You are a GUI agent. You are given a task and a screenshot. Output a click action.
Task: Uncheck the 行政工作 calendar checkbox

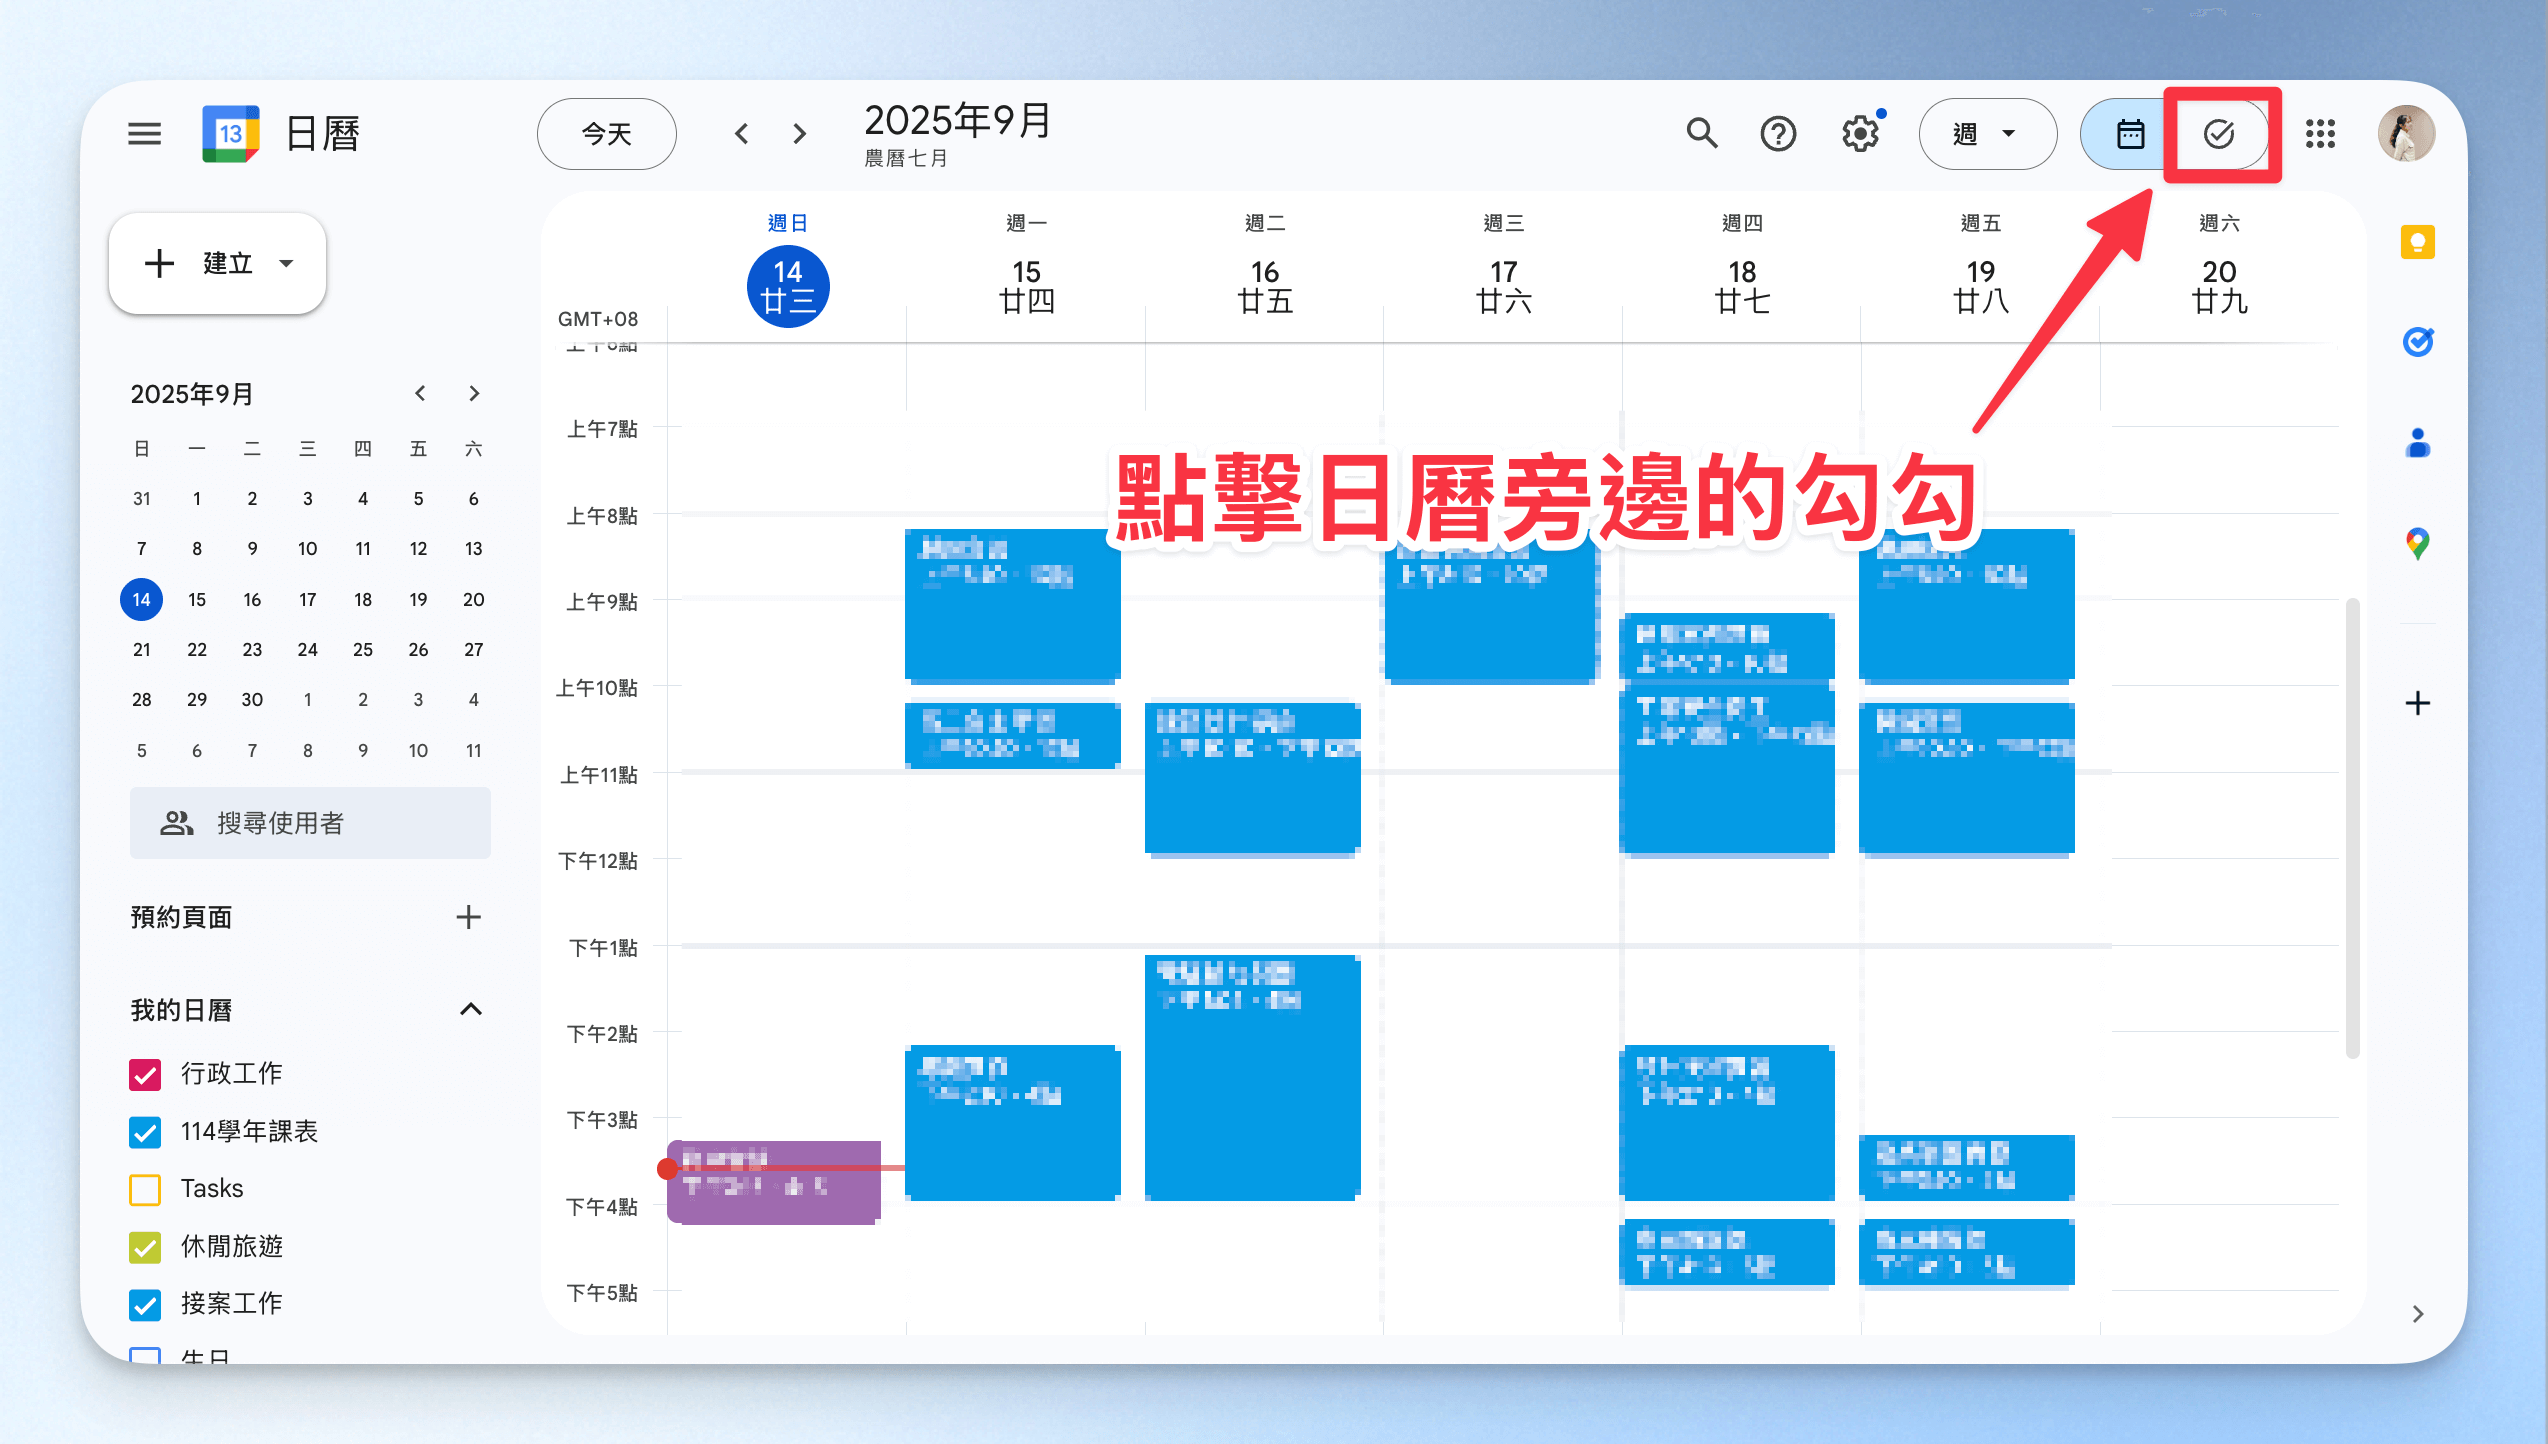145,1074
